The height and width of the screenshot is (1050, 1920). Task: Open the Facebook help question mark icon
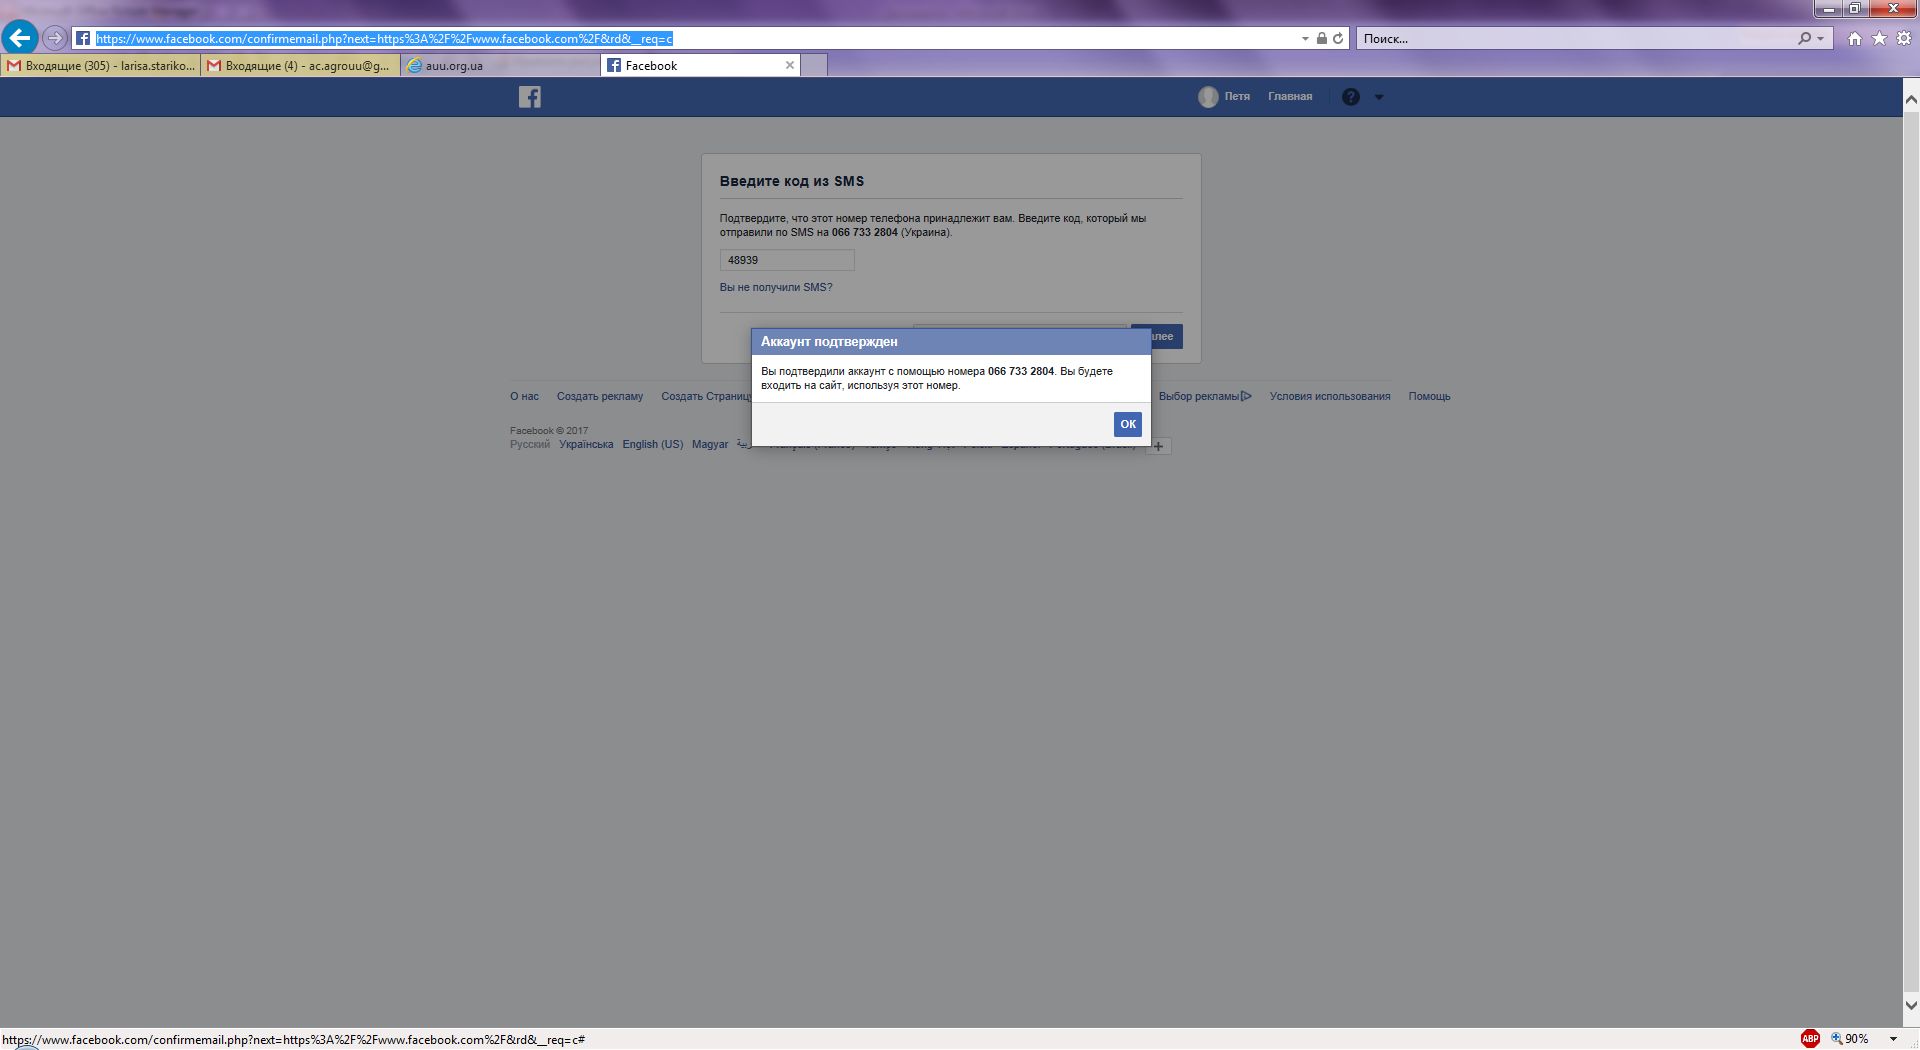(1351, 97)
